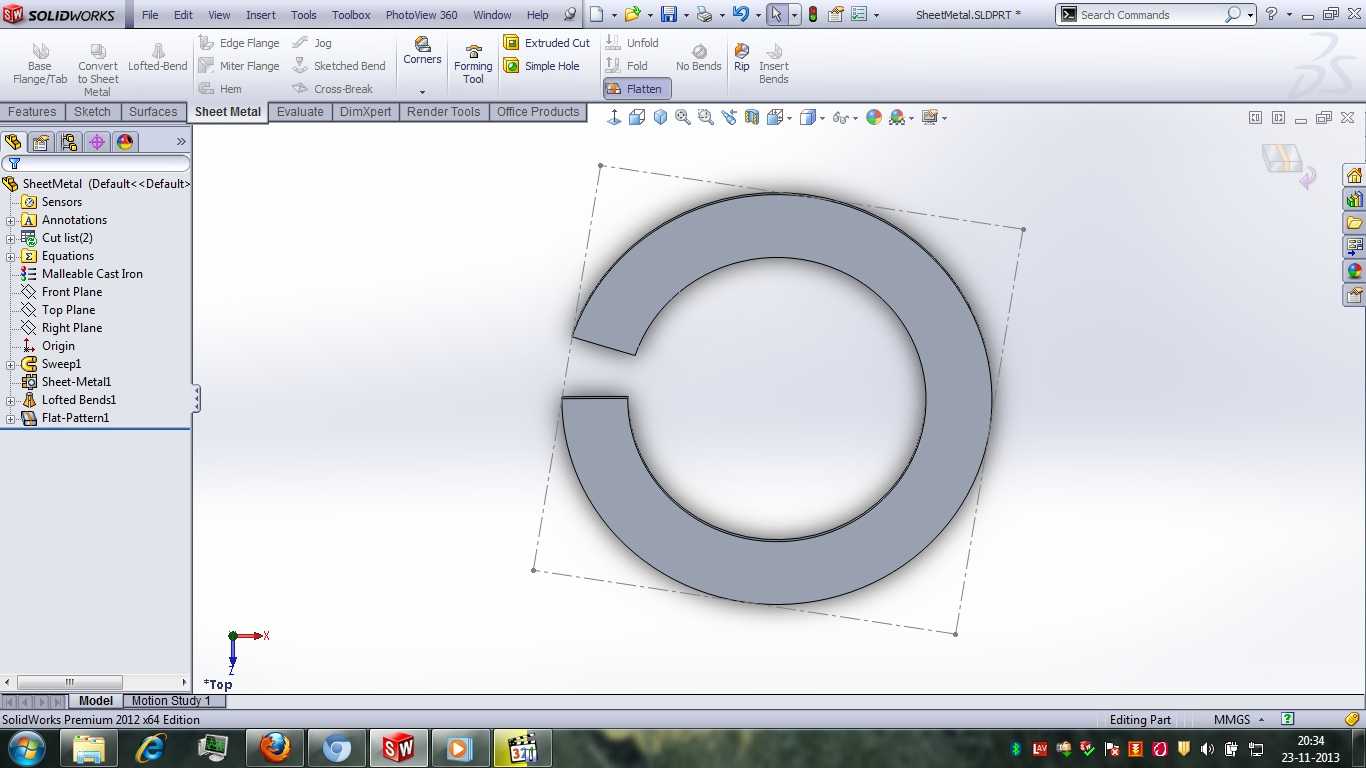
Task: Open the ConfigurationManager tab
Action: (x=69, y=142)
